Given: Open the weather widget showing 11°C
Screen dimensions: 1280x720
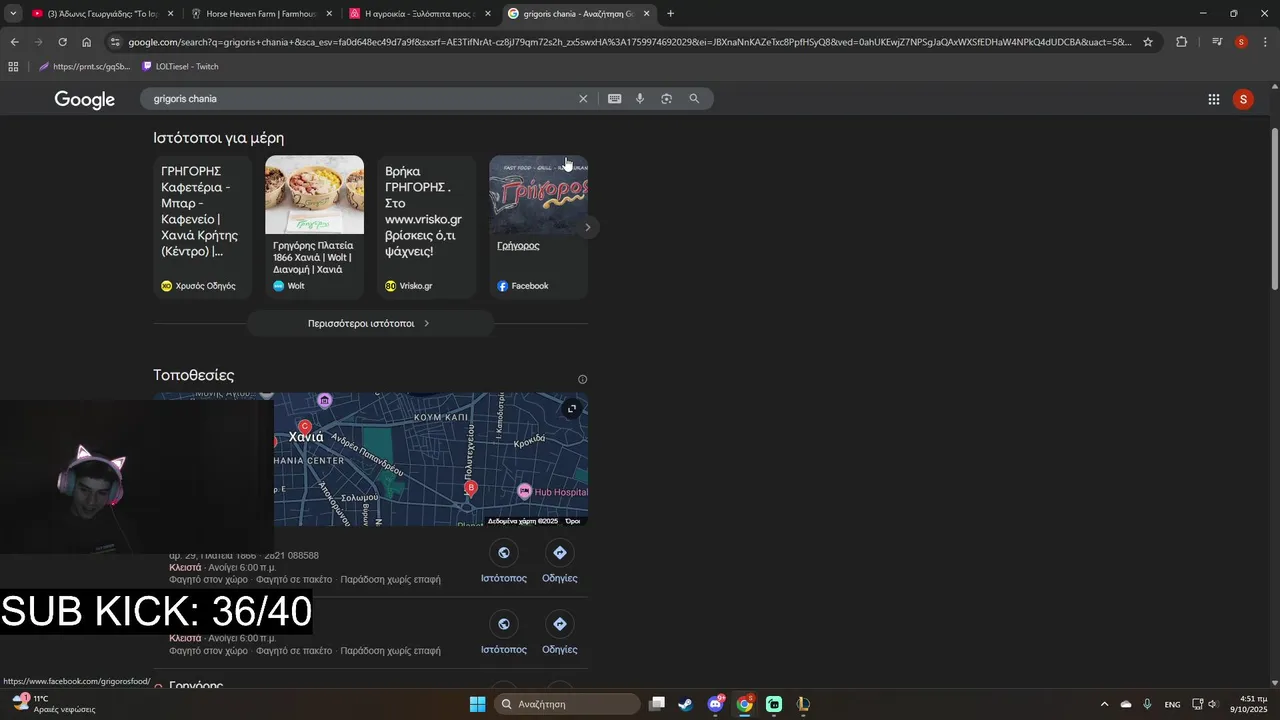Looking at the screenshot, I should pyautogui.click(x=55, y=704).
